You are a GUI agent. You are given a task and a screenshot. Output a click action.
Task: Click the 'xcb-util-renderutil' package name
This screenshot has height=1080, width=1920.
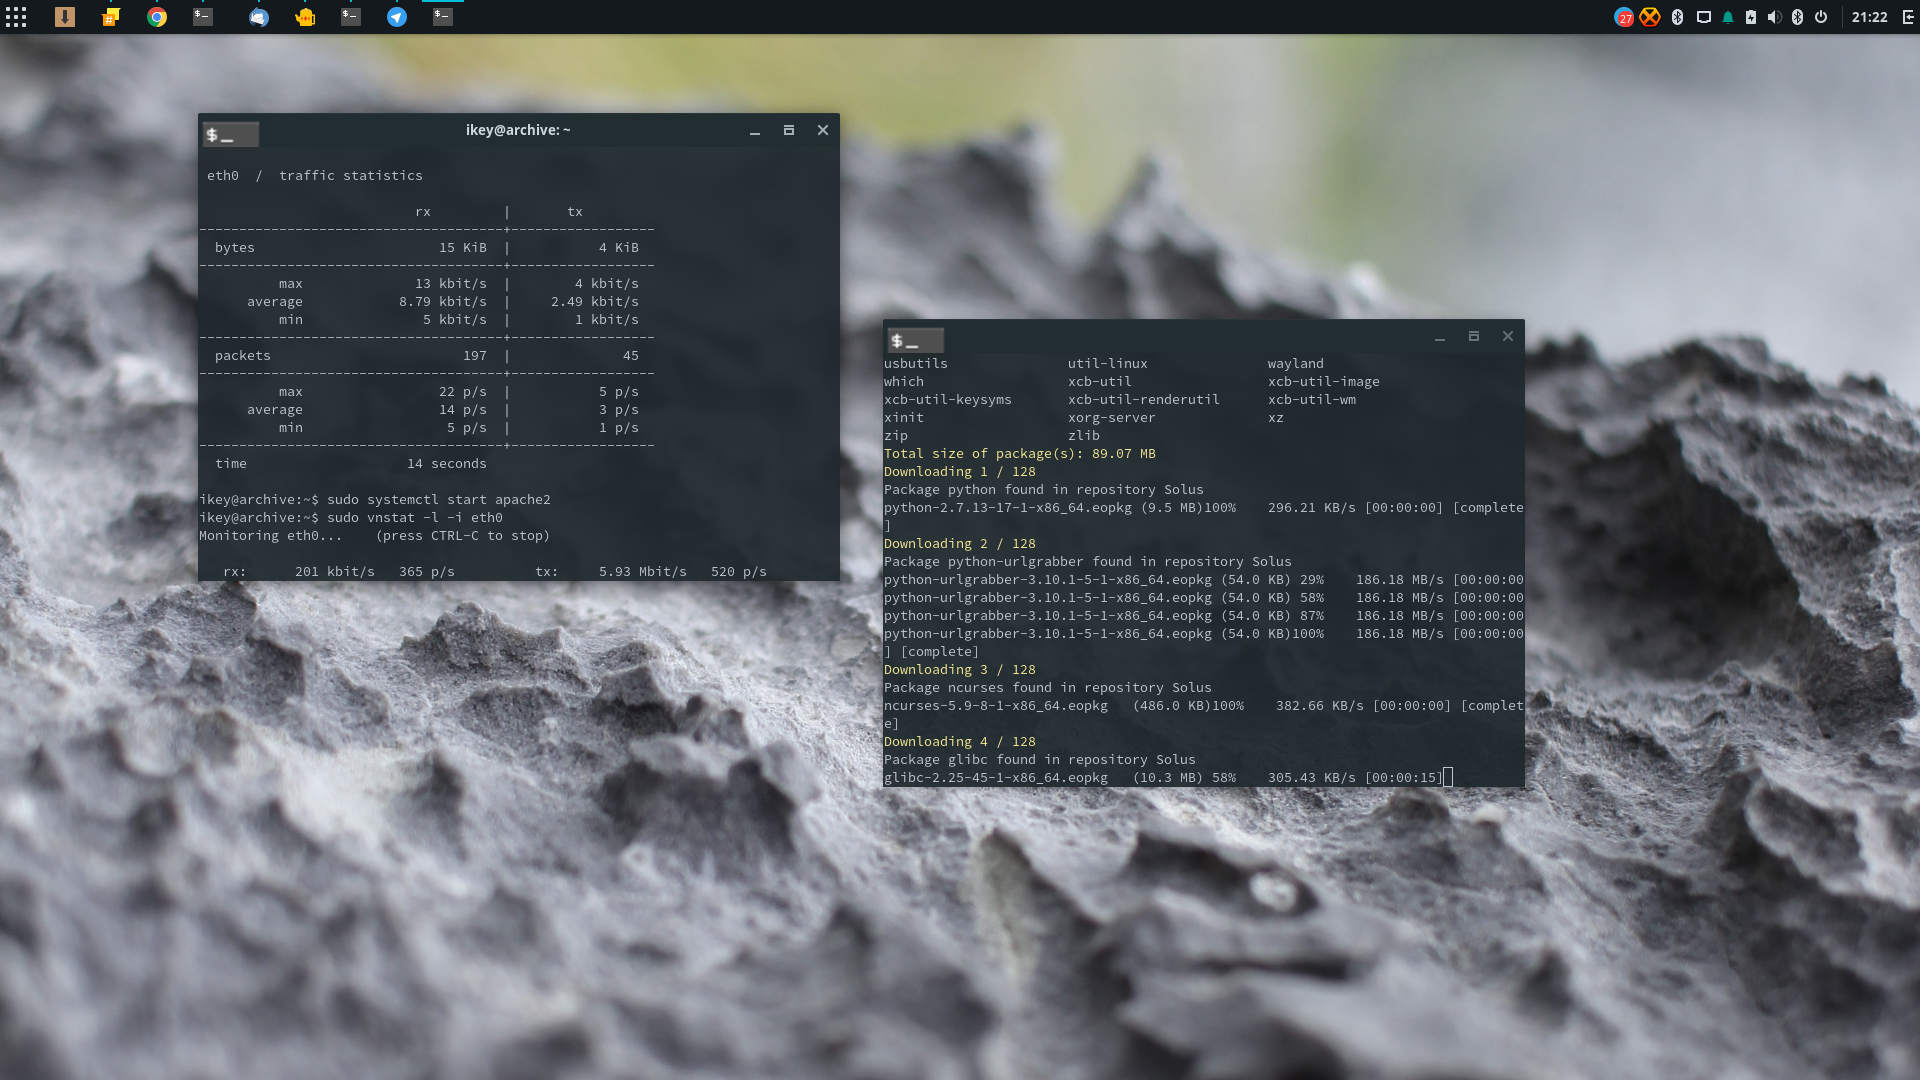tap(1144, 400)
